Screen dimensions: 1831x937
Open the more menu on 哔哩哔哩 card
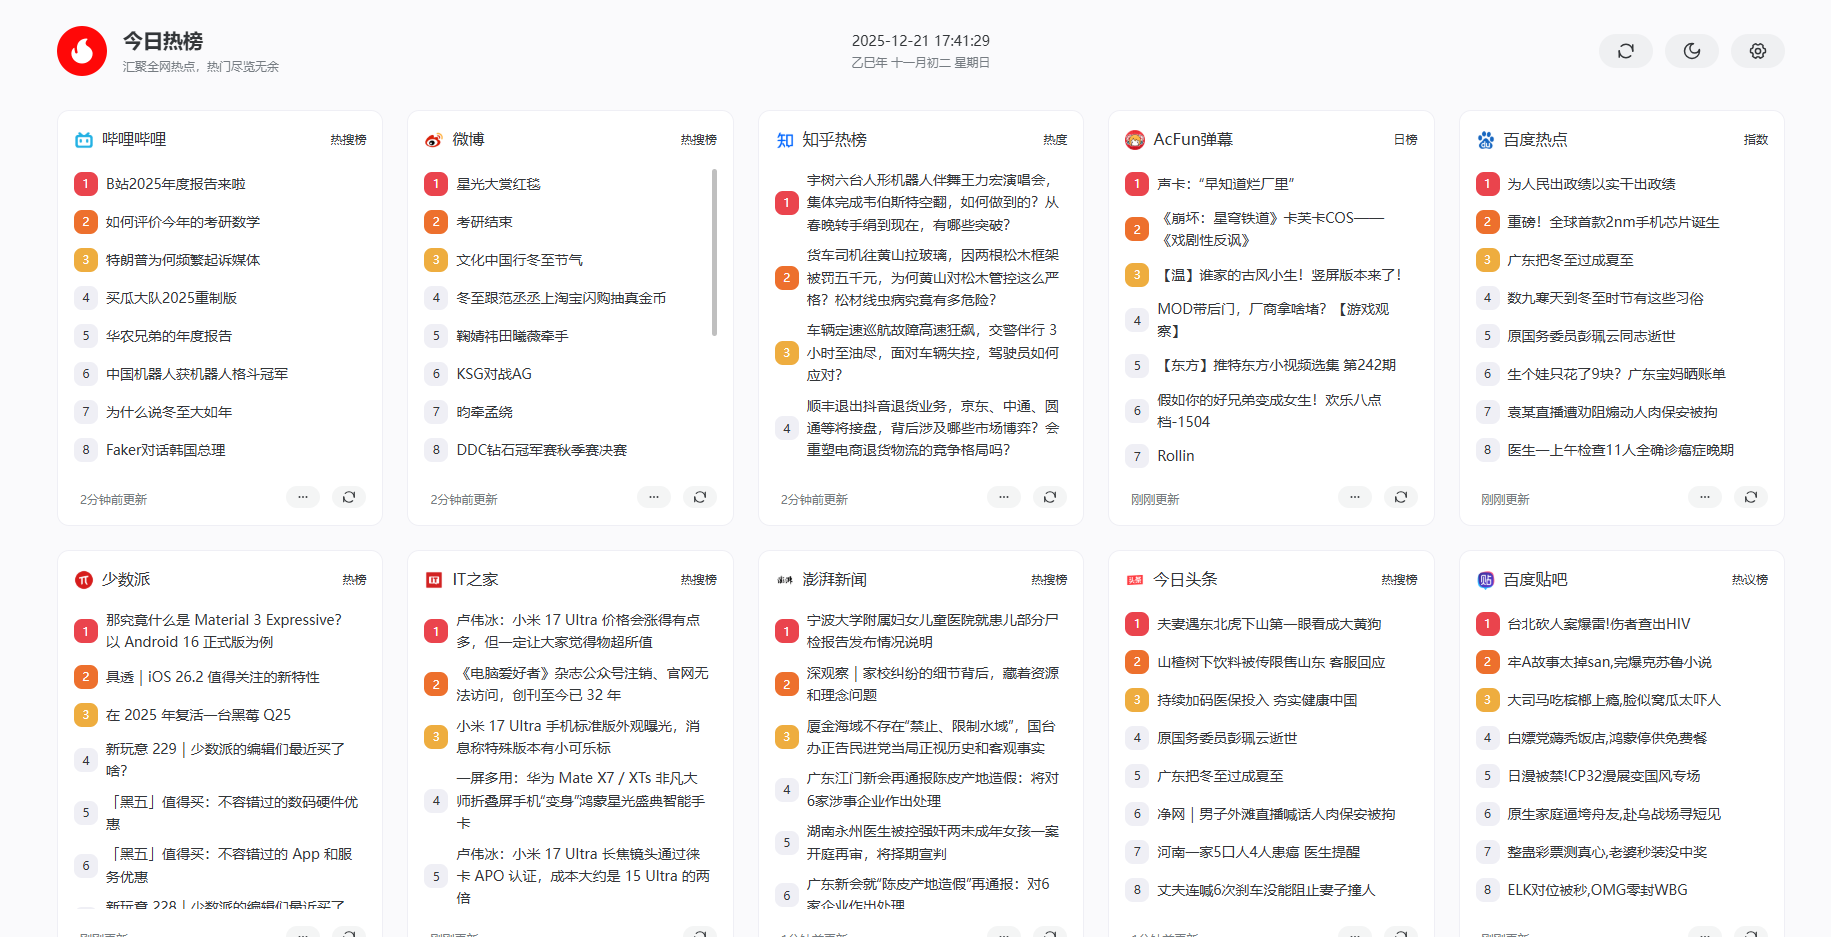pyautogui.click(x=303, y=497)
